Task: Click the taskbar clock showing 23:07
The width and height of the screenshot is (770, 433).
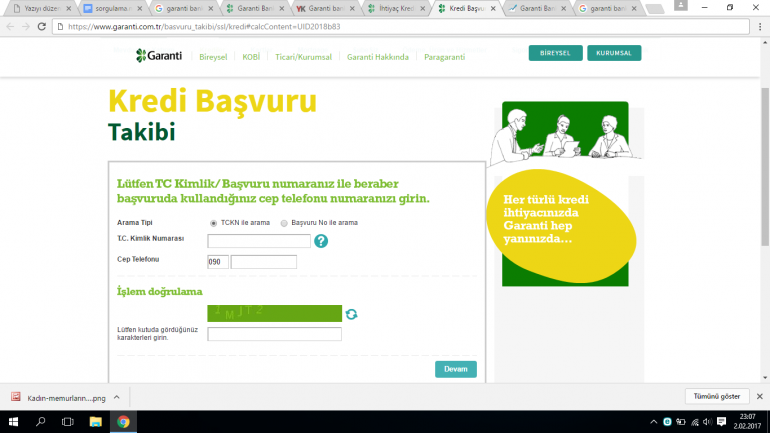Action: click(747, 422)
